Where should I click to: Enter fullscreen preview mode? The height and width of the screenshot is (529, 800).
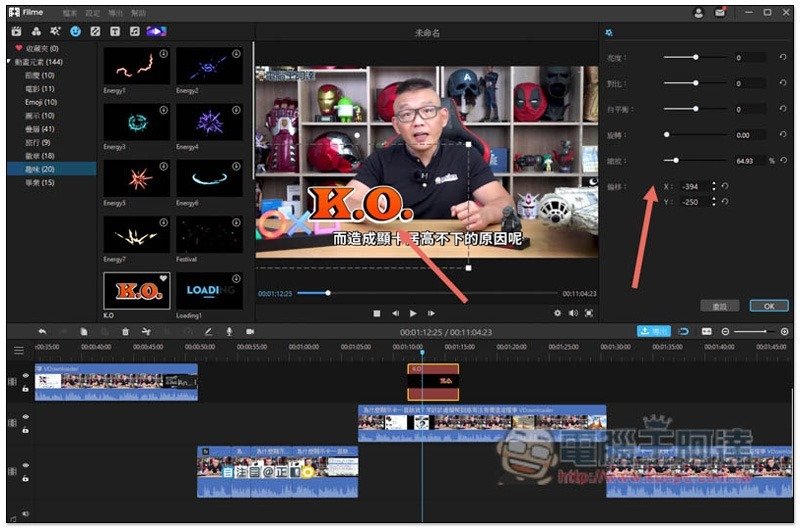click(589, 313)
